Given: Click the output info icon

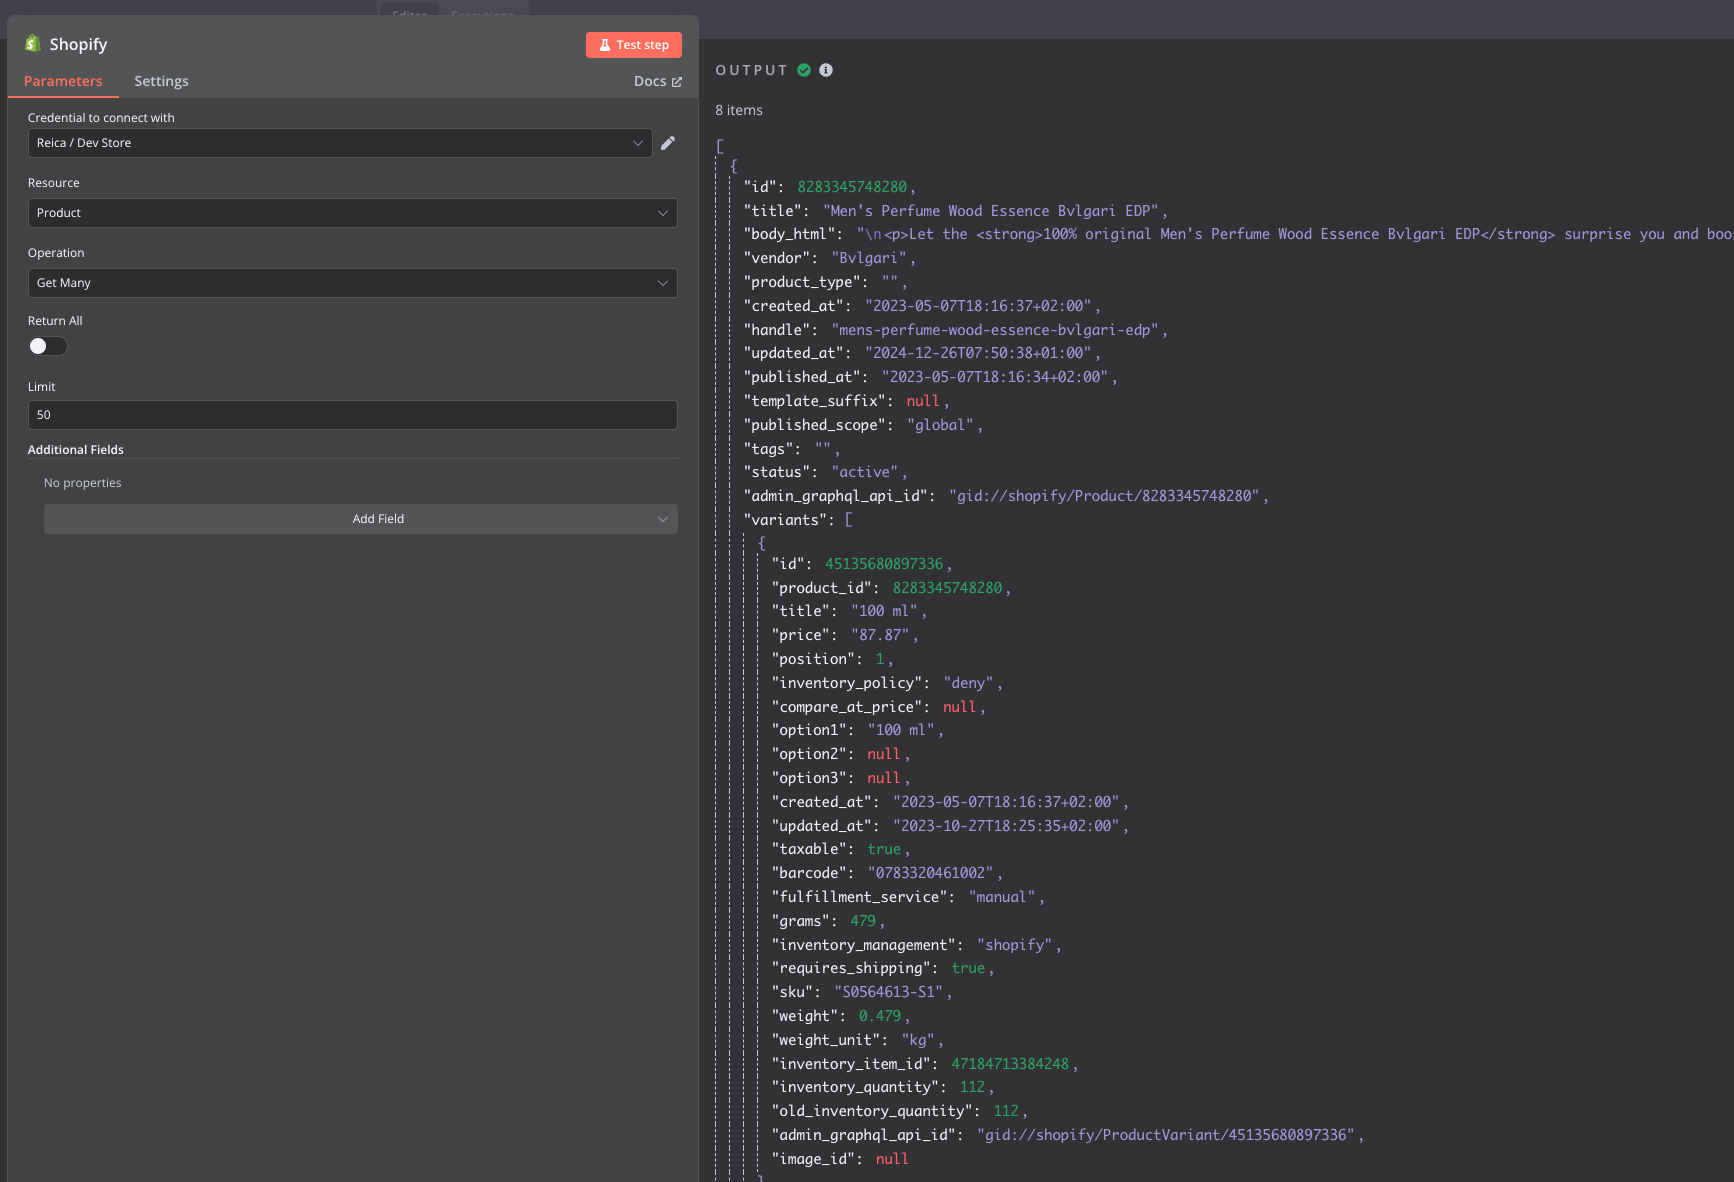Looking at the screenshot, I should click(826, 70).
